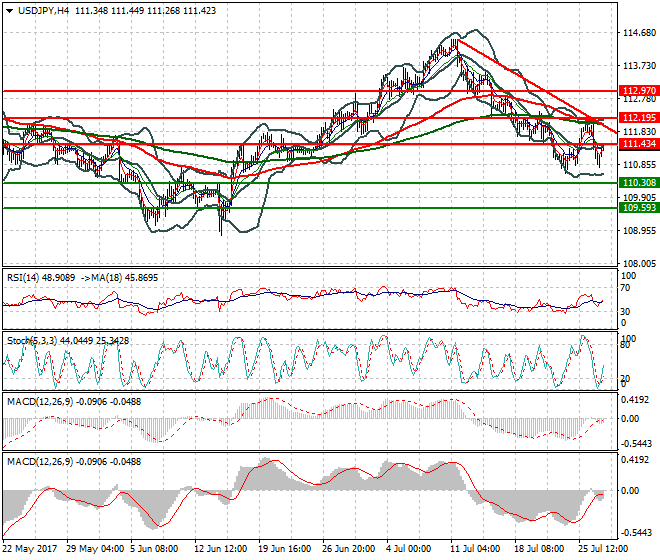Click the USDJPY,H4 chart title text
Image resolution: width=660 pixels, height=560 pixels.
[43, 11]
